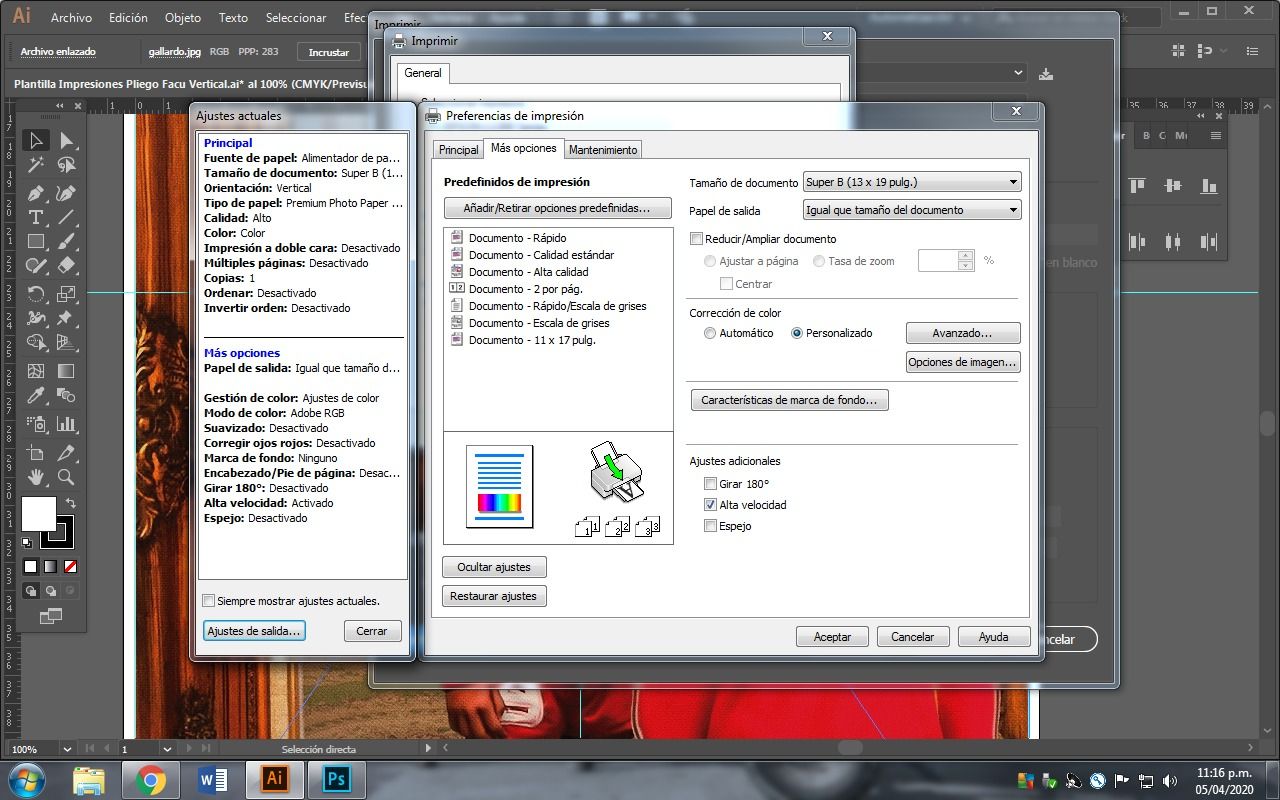This screenshot has height=800, width=1280.
Task: Select the Automático color correction radio
Action: [710, 333]
